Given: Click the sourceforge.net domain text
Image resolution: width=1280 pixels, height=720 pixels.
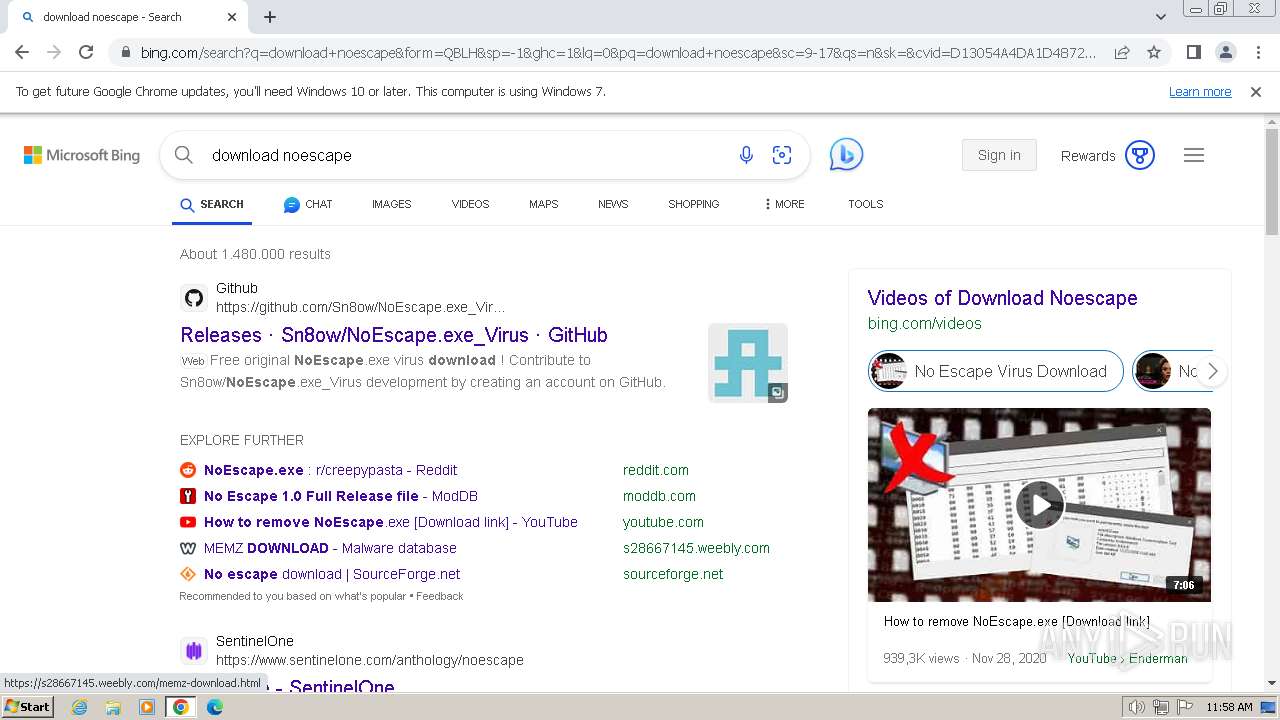Looking at the screenshot, I should pyautogui.click(x=673, y=574).
